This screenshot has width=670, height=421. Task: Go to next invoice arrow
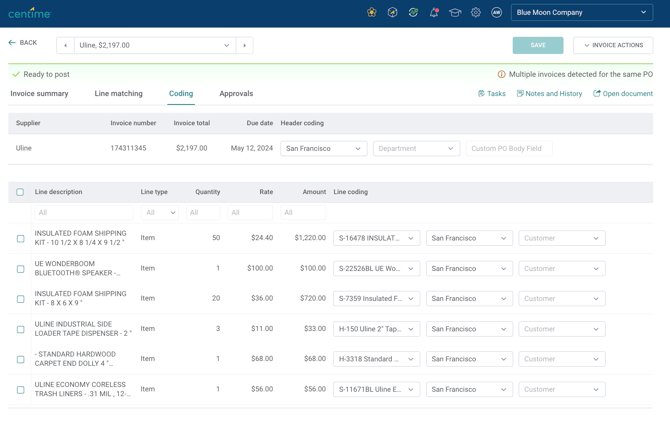[x=244, y=45]
